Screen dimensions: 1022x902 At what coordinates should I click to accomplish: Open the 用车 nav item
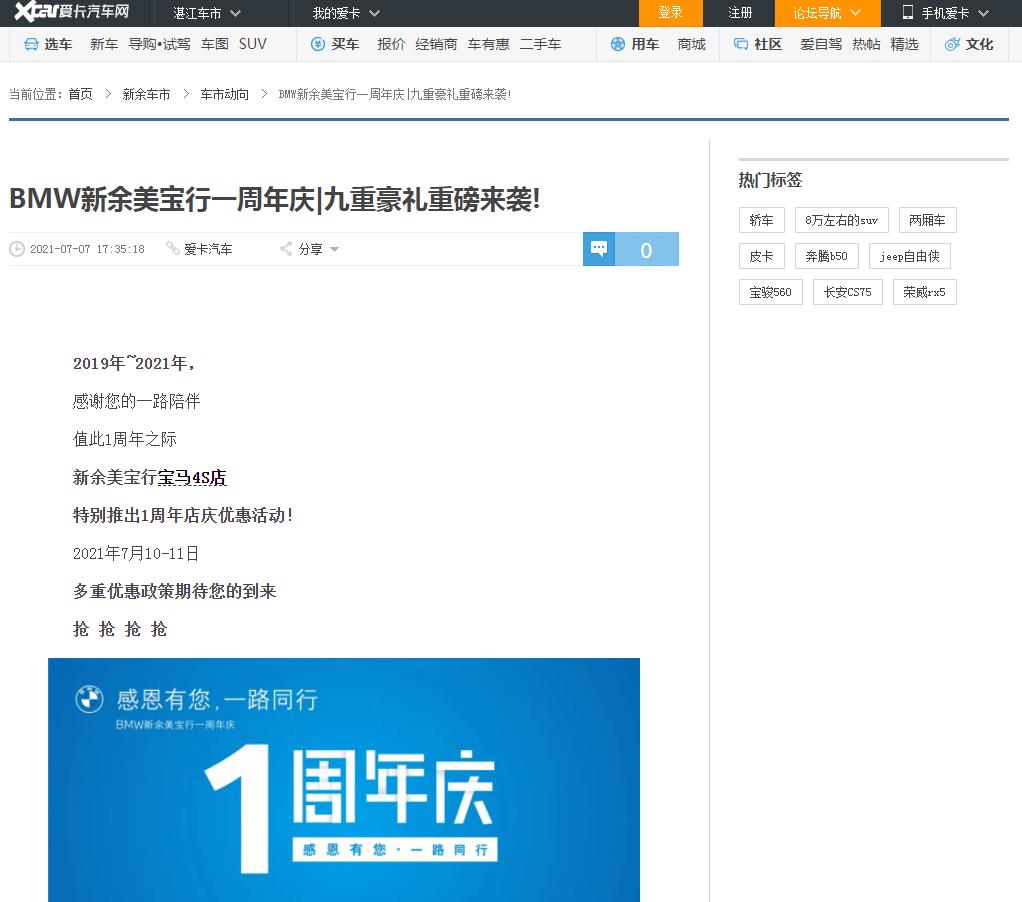pyautogui.click(x=645, y=44)
